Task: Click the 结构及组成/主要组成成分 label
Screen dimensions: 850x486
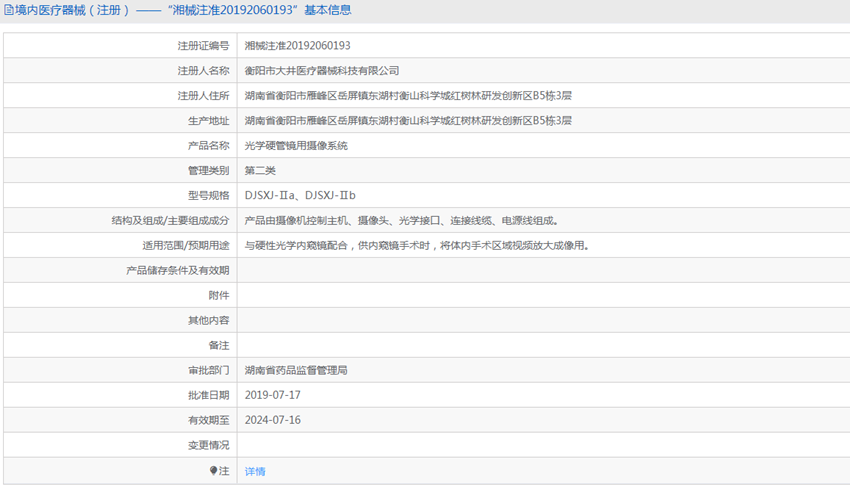Action: coord(170,221)
